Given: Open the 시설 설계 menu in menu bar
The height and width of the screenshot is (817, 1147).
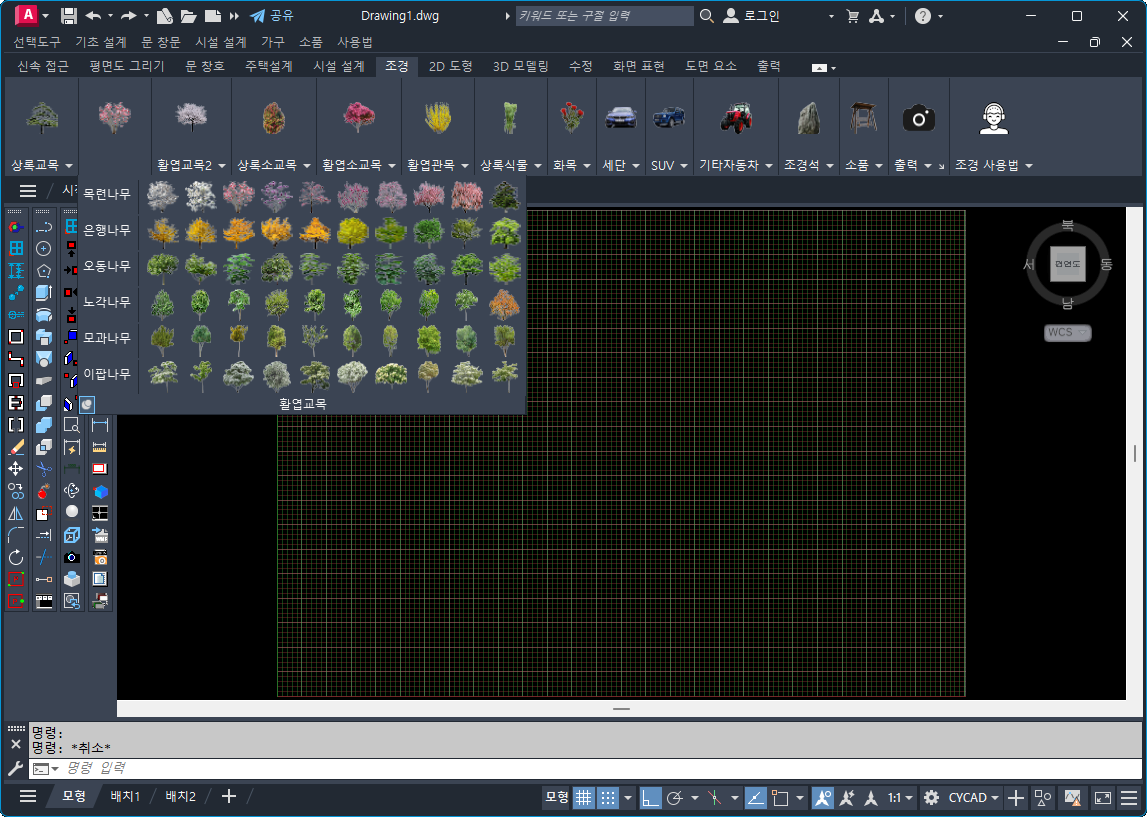Looking at the screenshot, I should pyautogui.click(x=221, y=42).
